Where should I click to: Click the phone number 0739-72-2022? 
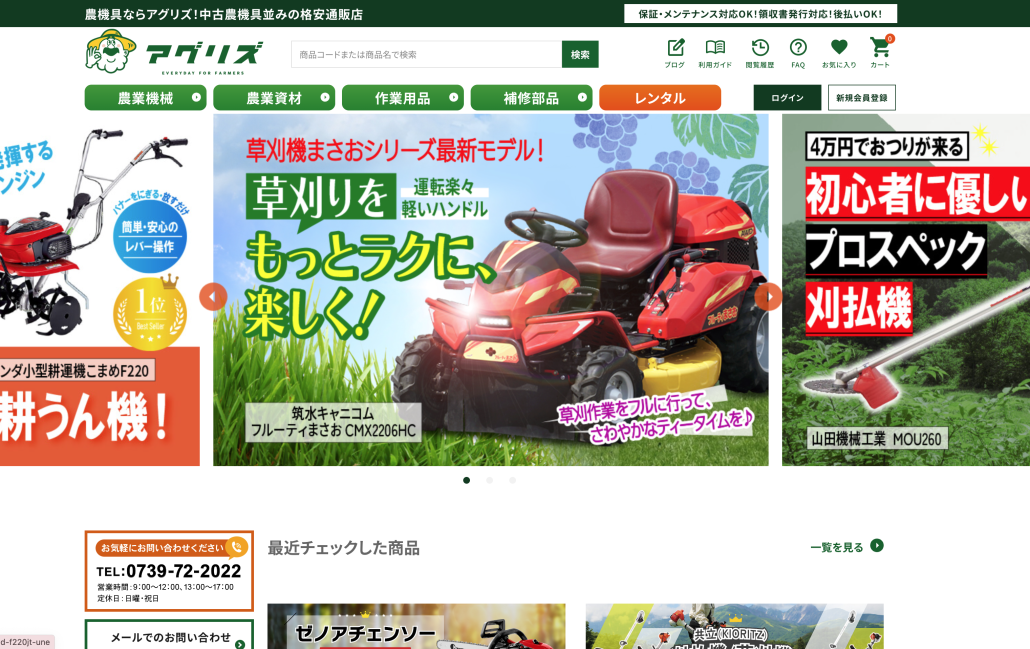(x=183, y=571)
